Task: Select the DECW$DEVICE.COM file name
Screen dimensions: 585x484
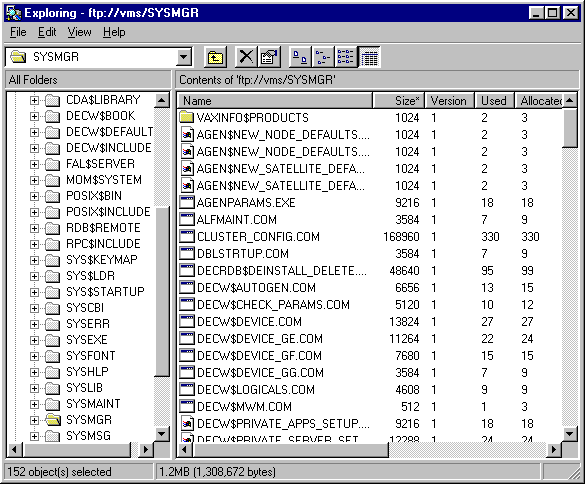Action: (249, 322)
